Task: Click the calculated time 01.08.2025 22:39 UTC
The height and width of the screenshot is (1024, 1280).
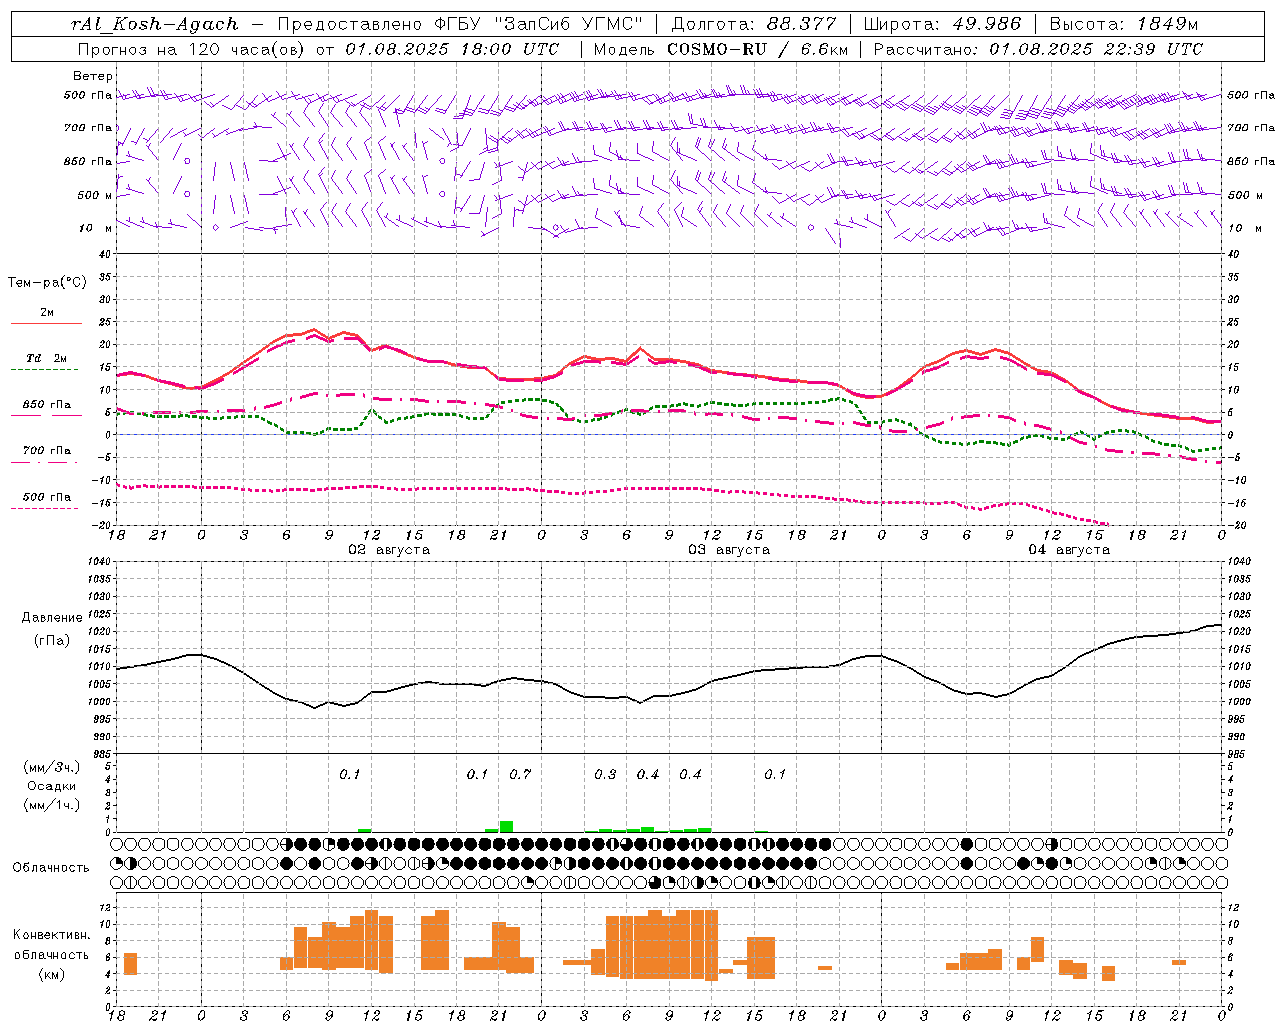Action: coord(1096,48)
